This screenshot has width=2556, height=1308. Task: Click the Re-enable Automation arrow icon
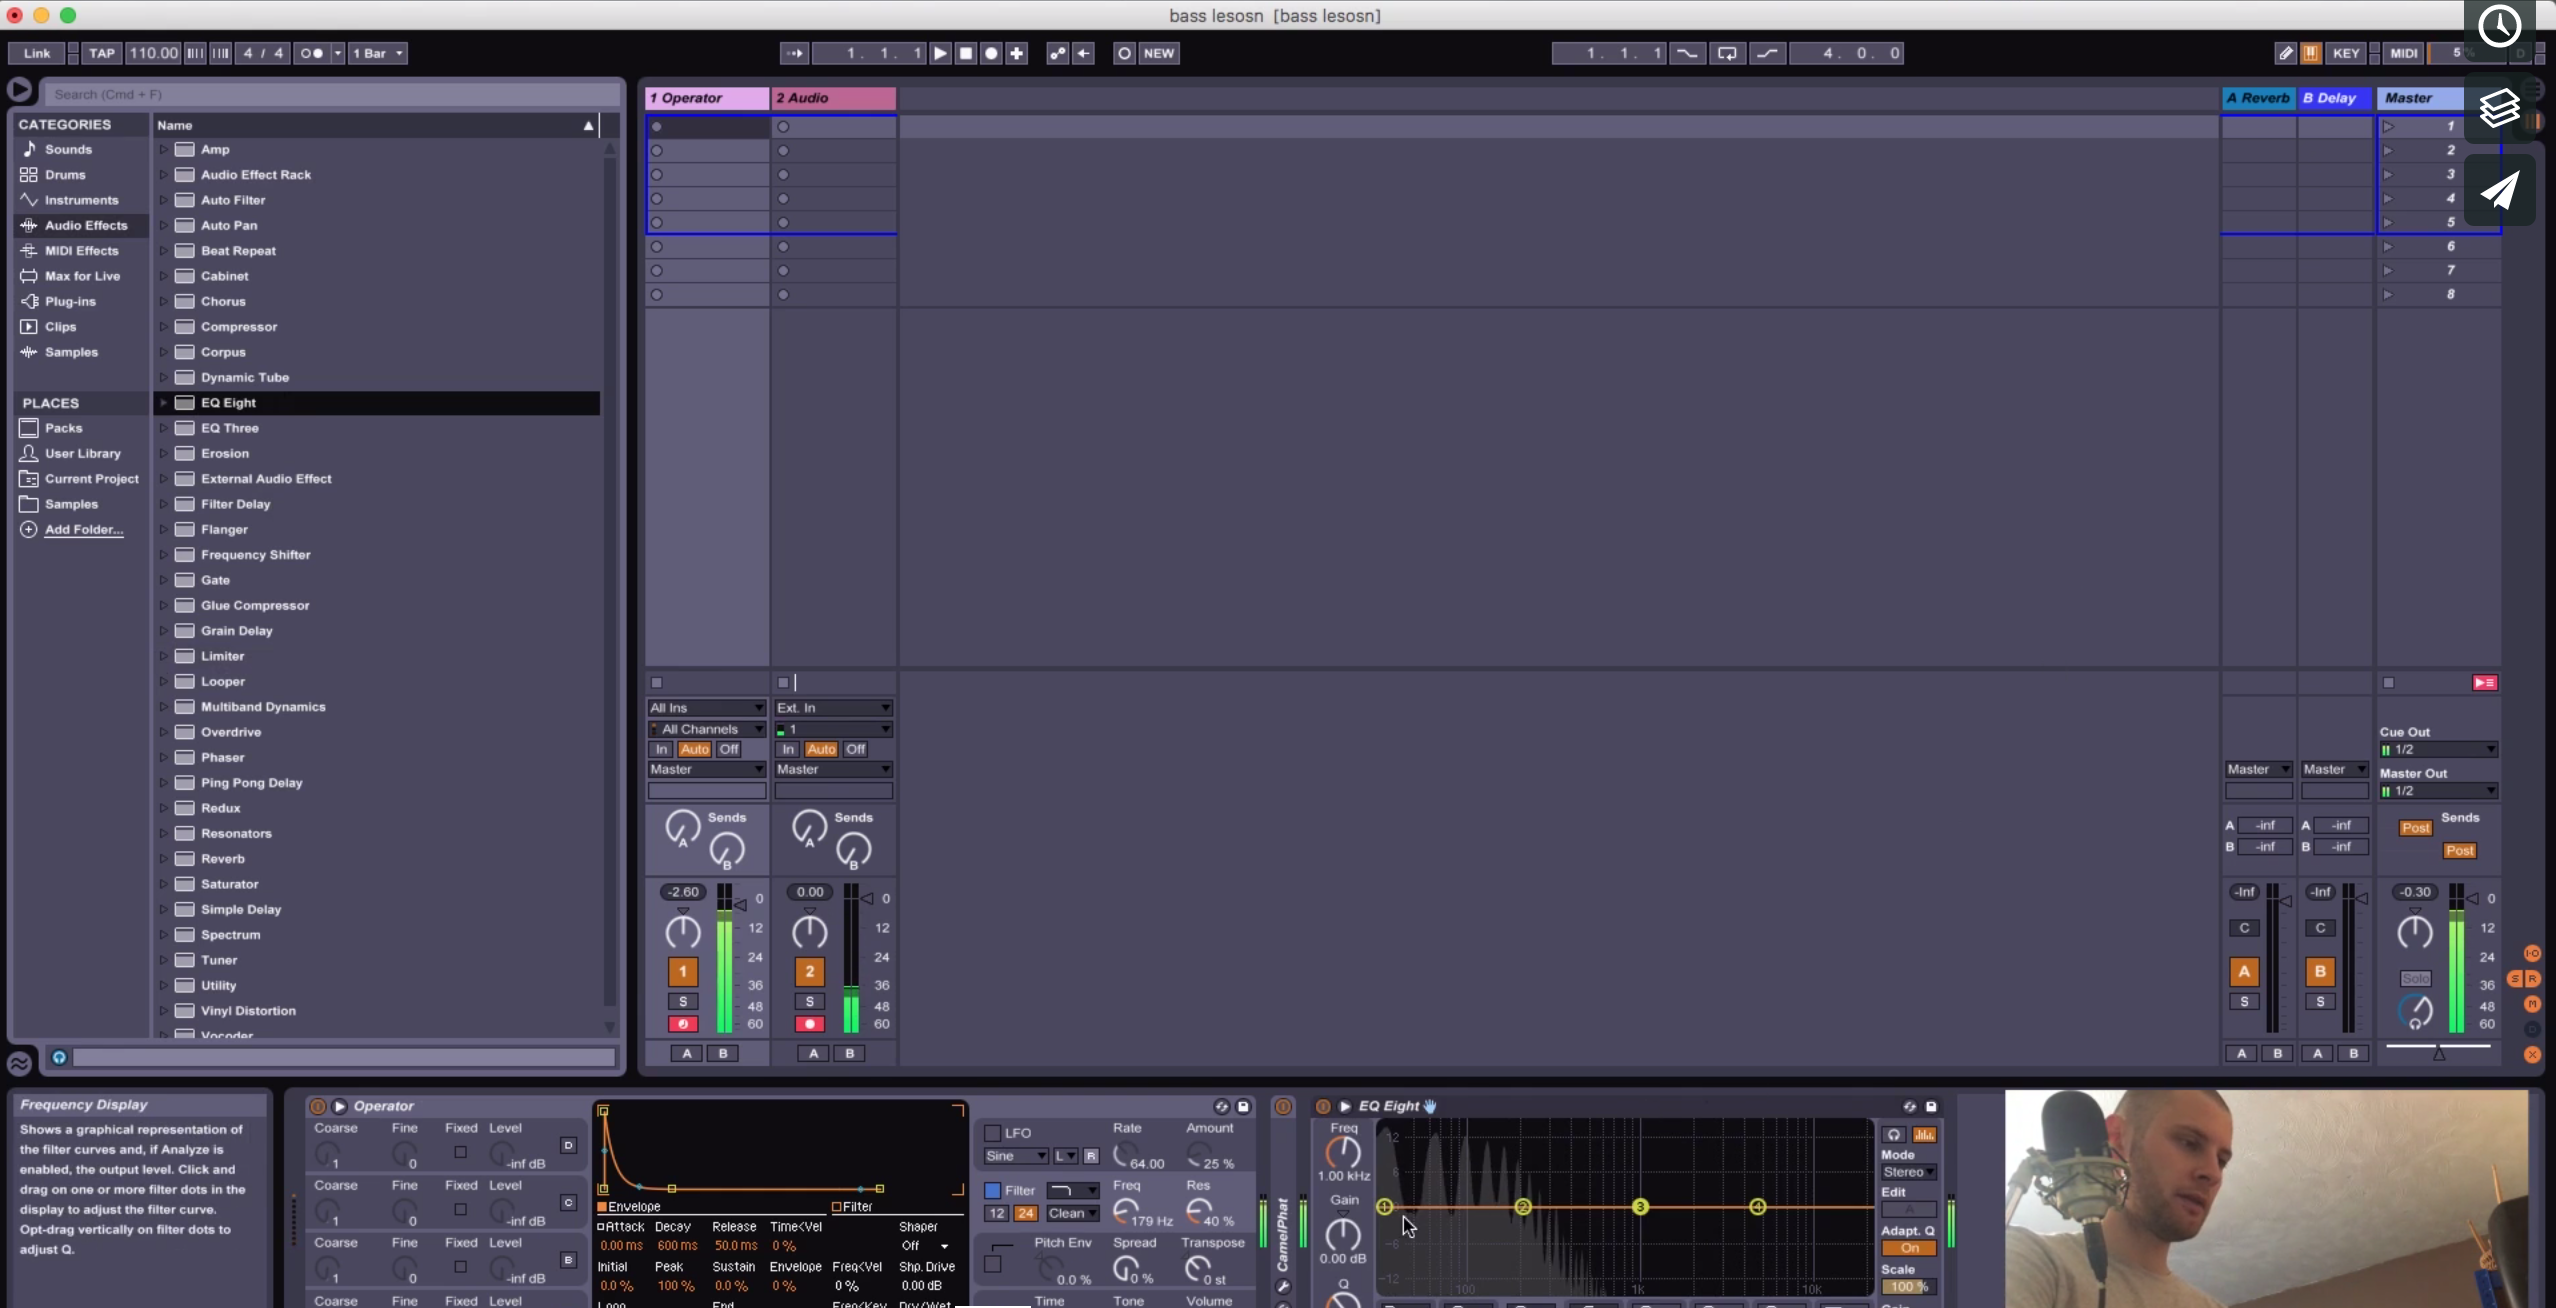(x=1083, y=53)
